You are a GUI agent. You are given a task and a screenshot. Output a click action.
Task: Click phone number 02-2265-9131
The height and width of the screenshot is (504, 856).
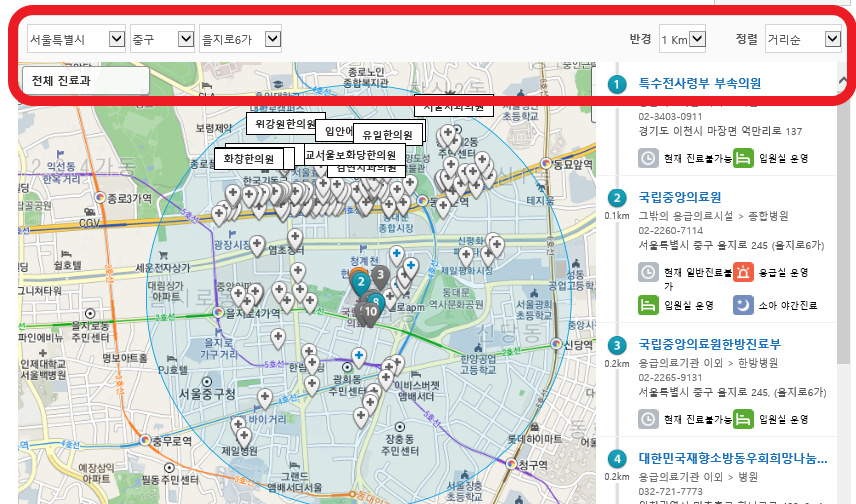(670, 377)
